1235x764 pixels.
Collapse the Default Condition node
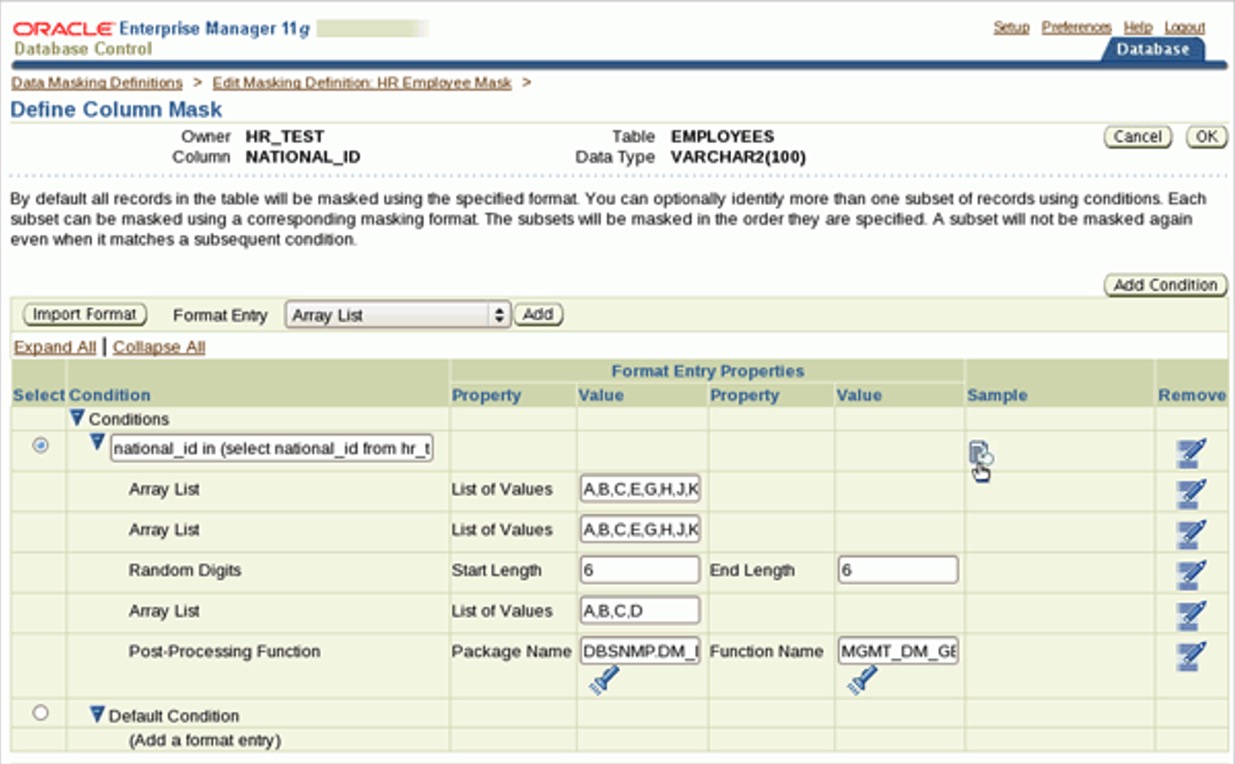(x=97, y=715)
